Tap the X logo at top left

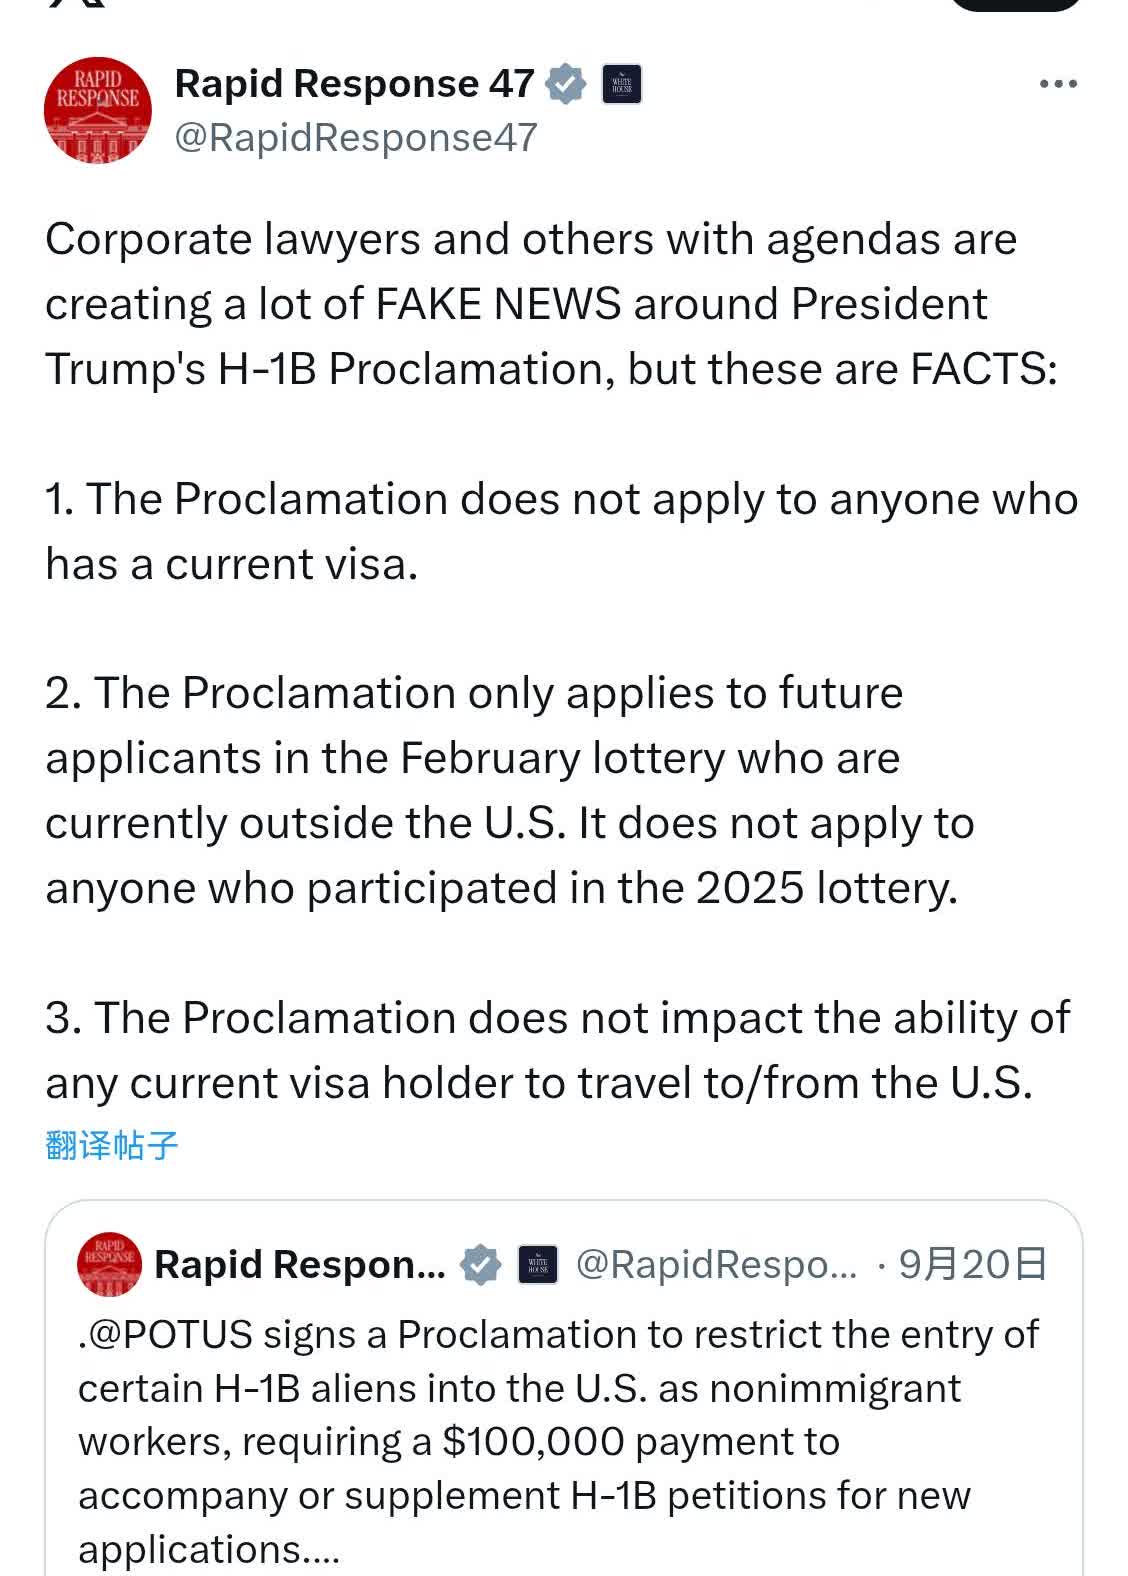pos(75,4)
